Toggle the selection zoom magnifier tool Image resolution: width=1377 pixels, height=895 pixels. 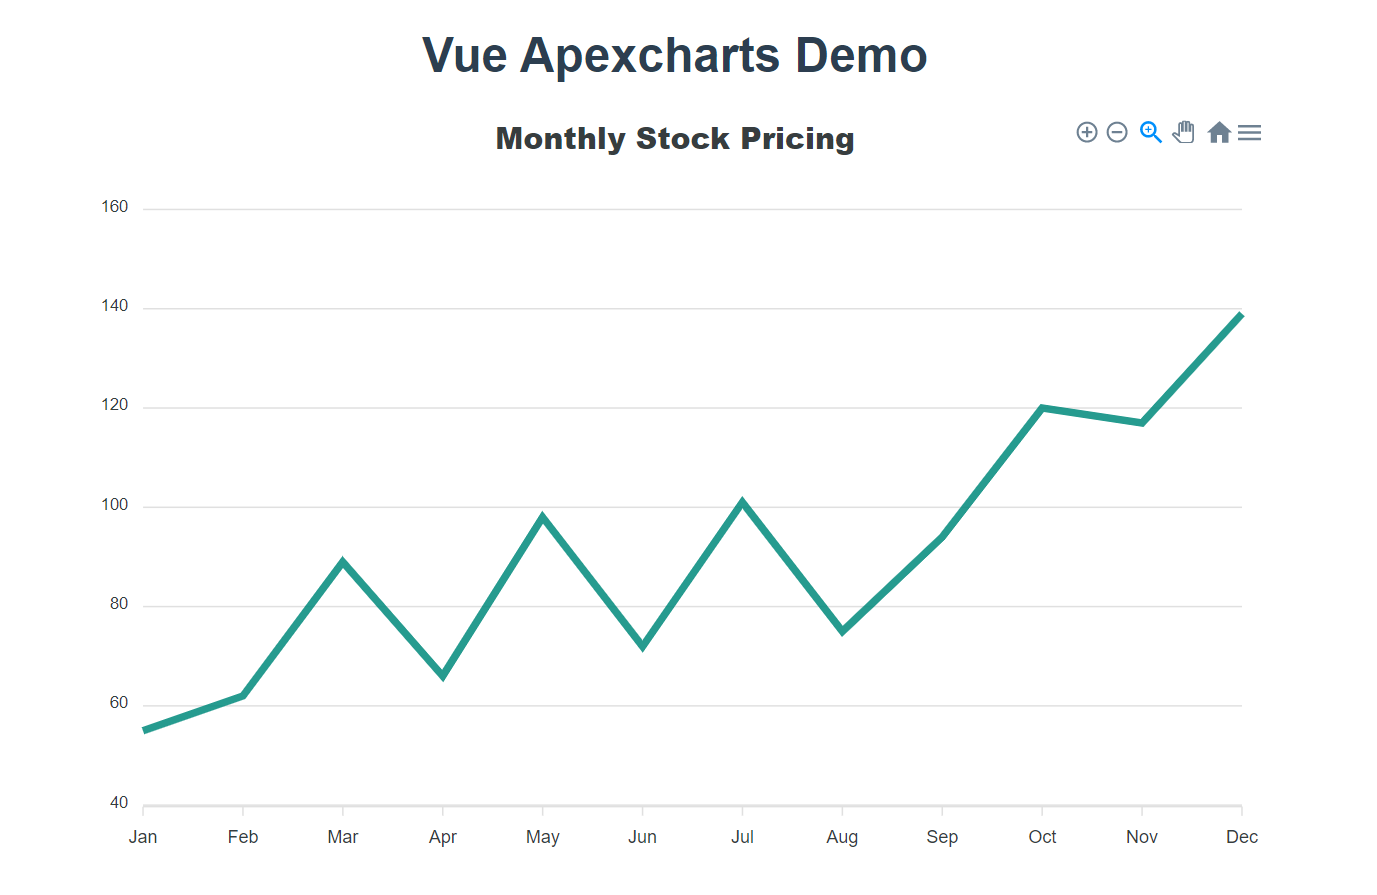tap(1151, 132)
